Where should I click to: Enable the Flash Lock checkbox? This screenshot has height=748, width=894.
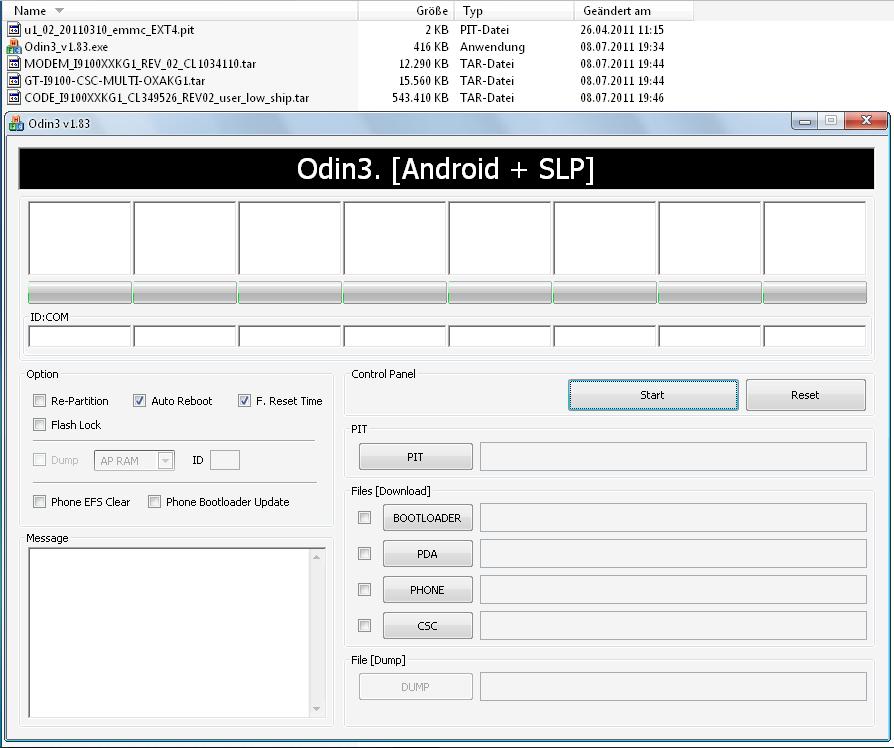pyautogui.click(x=39, y=425)
